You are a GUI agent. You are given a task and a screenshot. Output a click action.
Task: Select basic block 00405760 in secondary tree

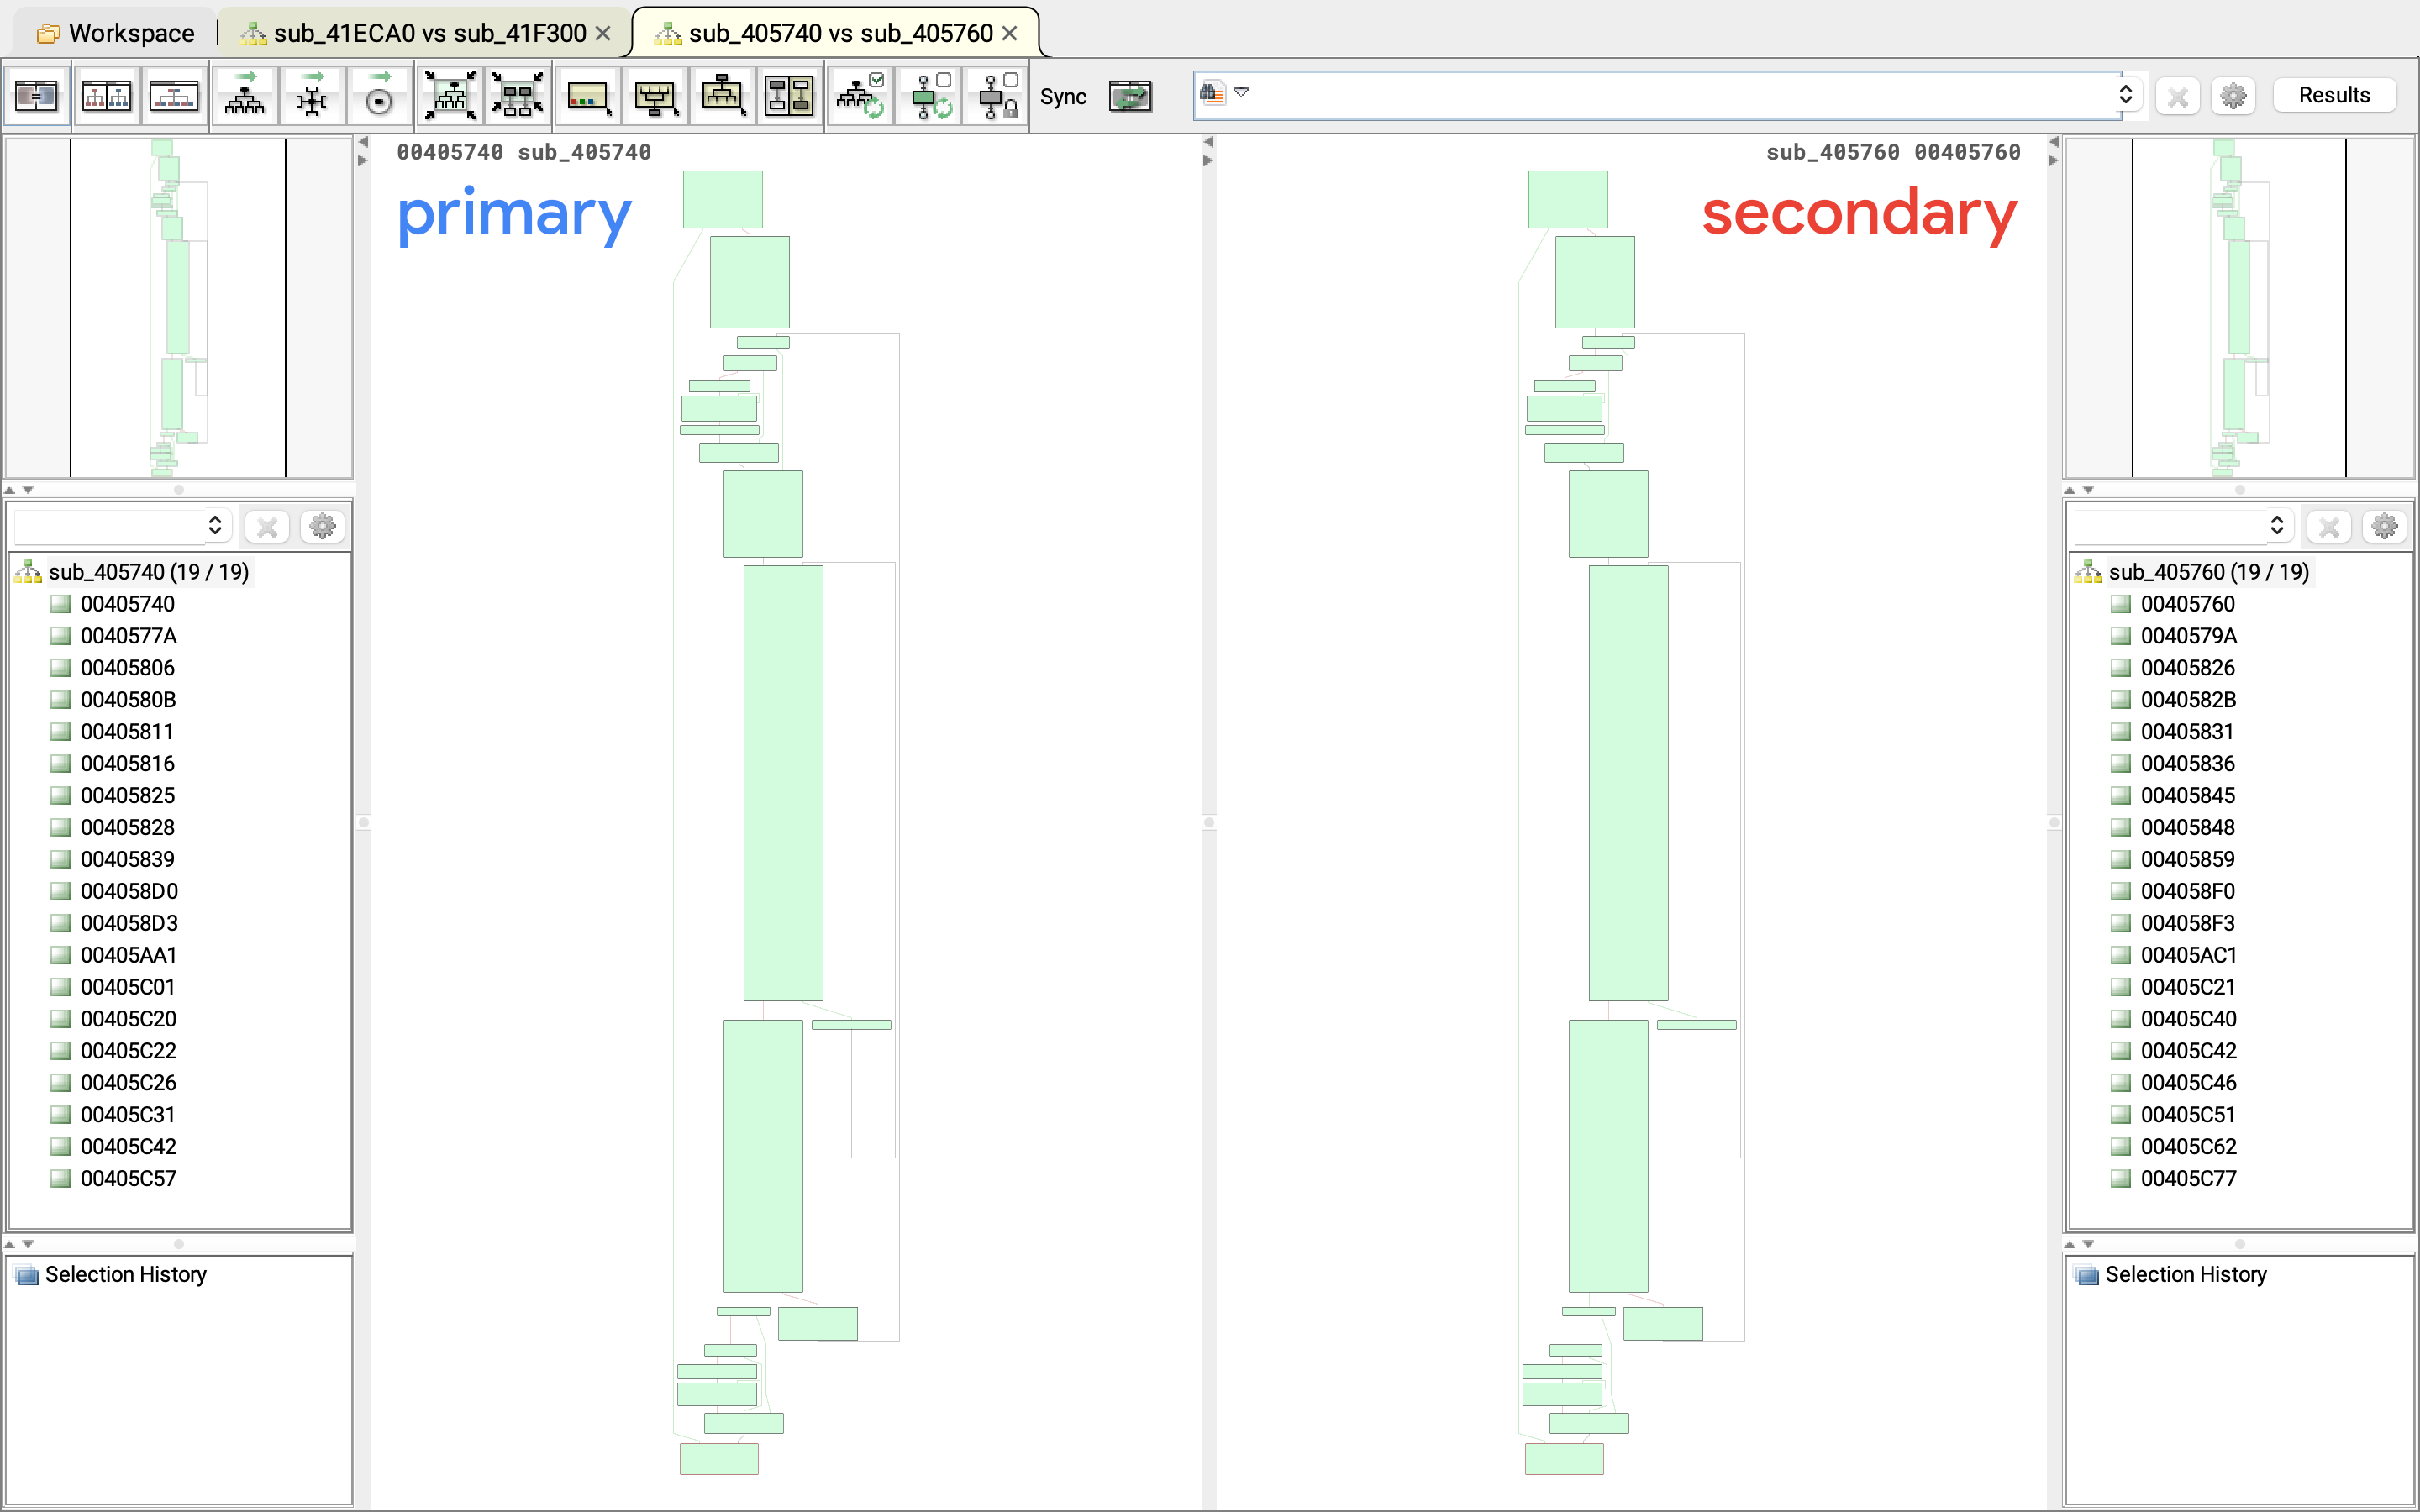2188,604
